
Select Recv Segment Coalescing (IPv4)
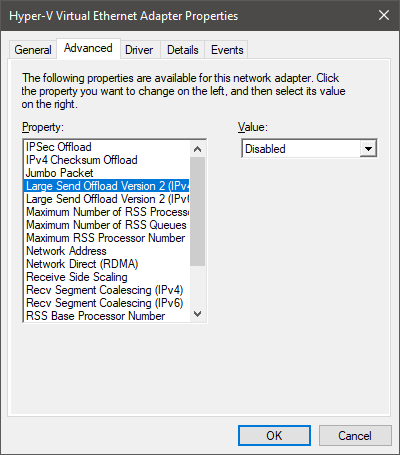coord(107,290)
